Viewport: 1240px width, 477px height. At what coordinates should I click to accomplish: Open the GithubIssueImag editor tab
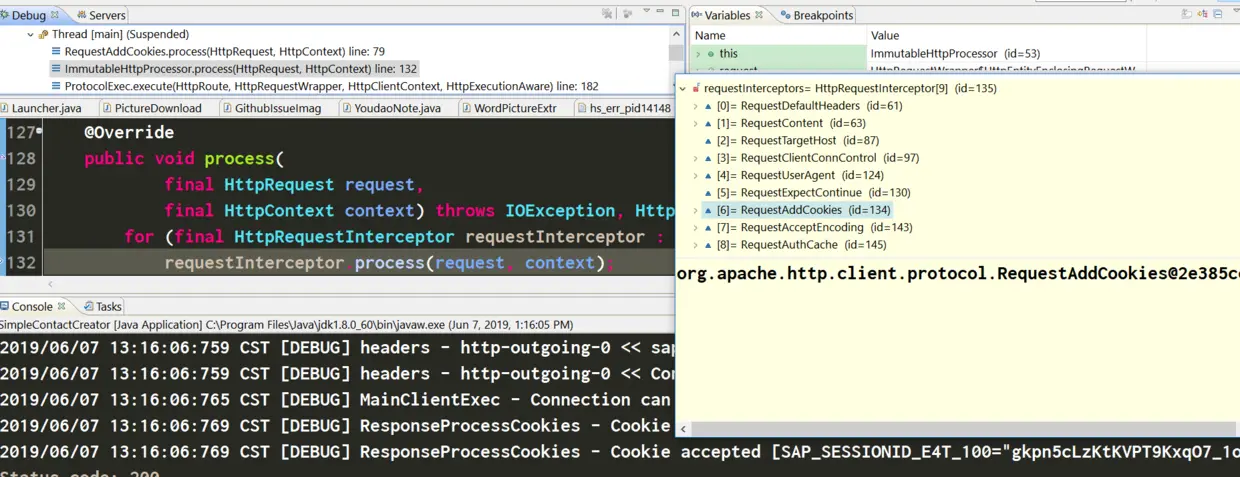pos(277,108)
